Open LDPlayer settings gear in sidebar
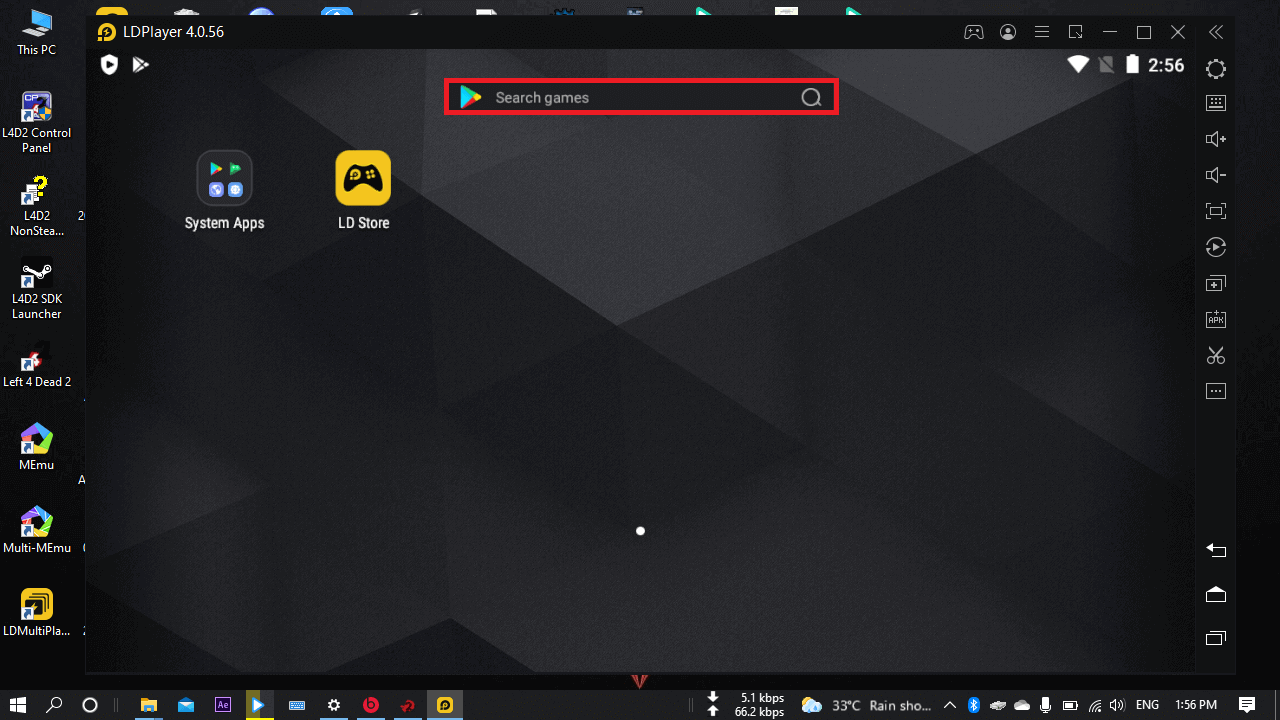The width and height of the screenshot is (1280, 720). click(1216, 69)
